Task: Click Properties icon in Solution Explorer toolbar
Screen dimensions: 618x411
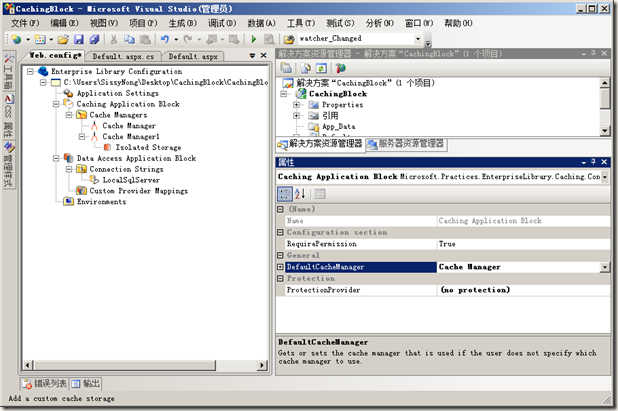Action: (286, 68)
